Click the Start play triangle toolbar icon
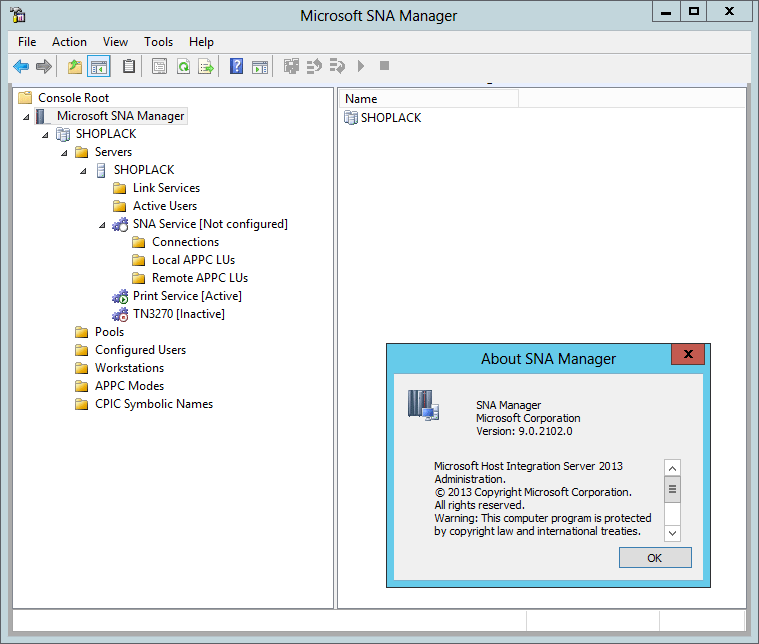The image size is (759, 644). point(361,66)
